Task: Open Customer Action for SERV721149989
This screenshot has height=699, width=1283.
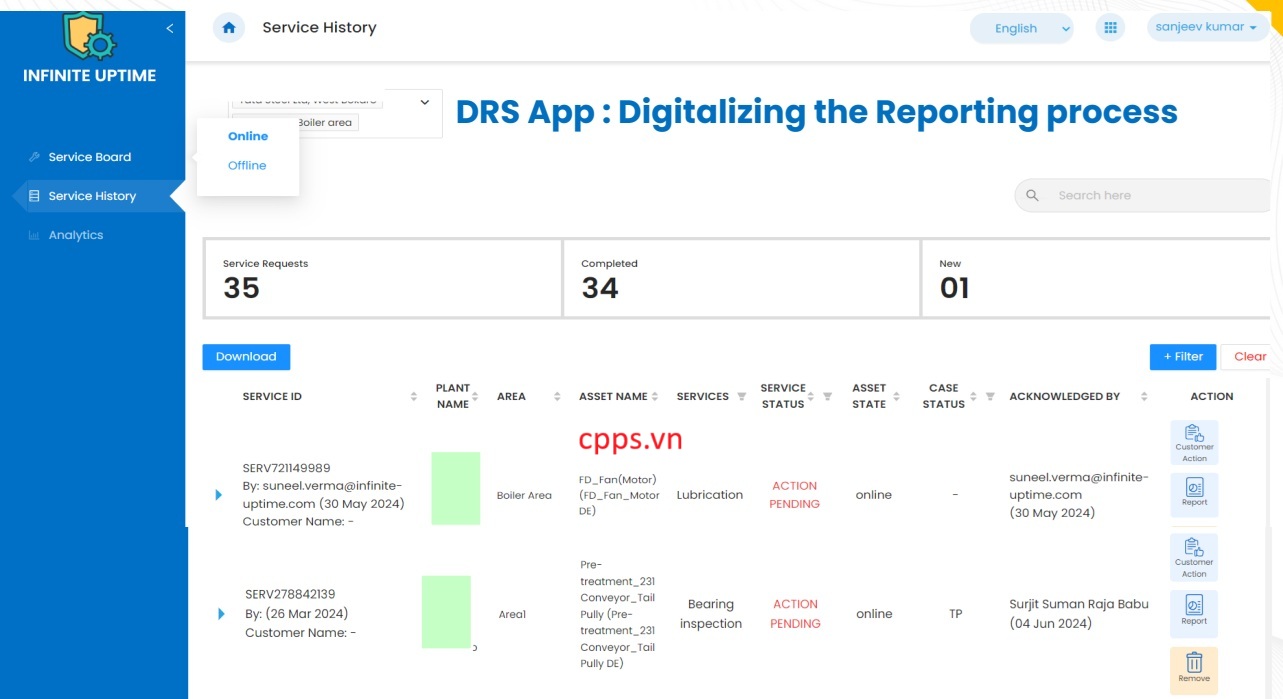Action: 1194,443
